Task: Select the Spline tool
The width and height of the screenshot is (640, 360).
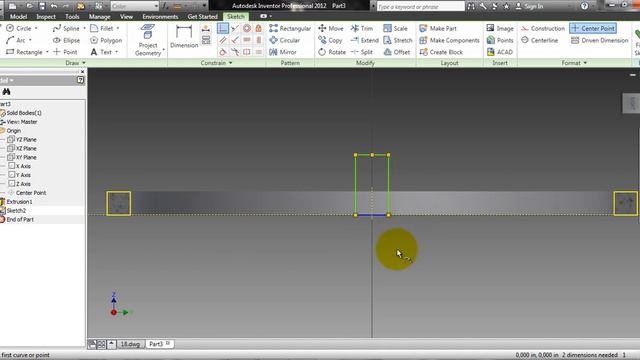Action: coord(66,28)
